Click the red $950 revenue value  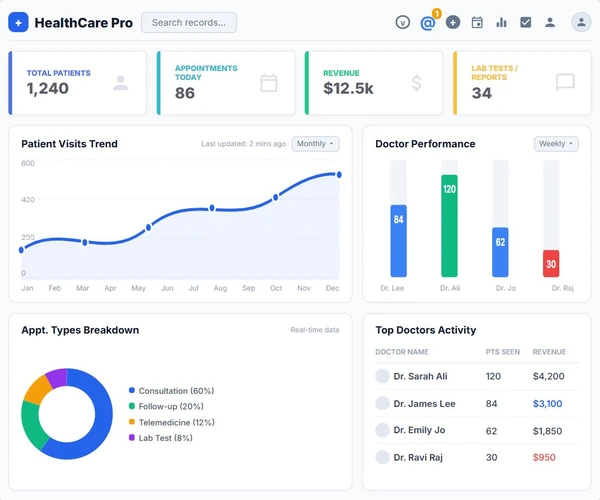(544, 457)
